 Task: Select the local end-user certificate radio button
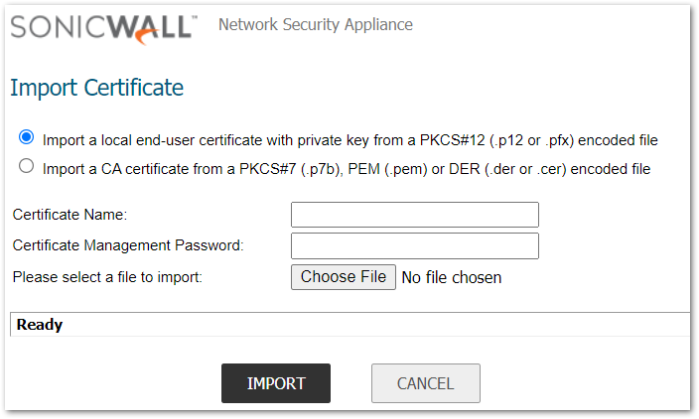coord(26,137)
